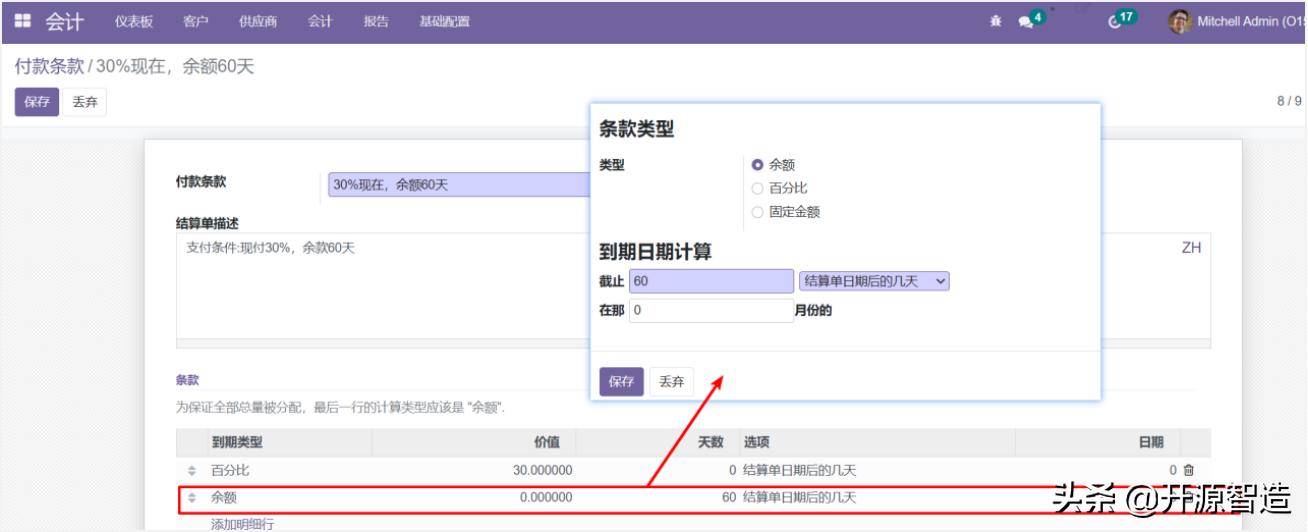Open the 基础配置 menu
This screenshot has height=532, width=1308.
pos(444,22)
